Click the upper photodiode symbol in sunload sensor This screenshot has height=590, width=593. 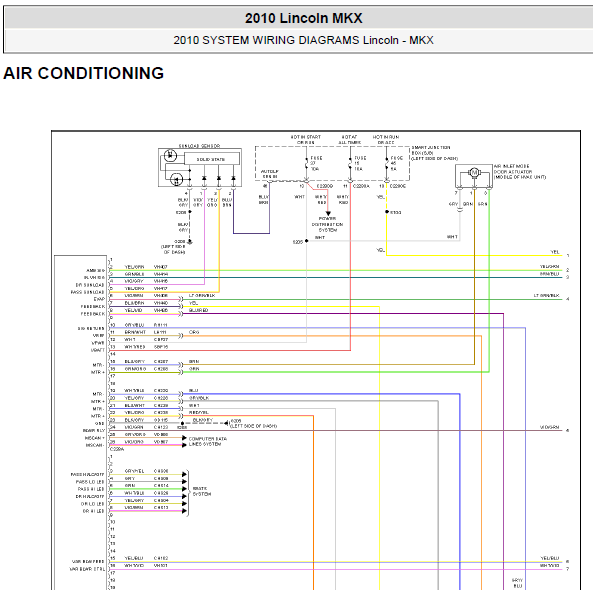click(170, 155)
